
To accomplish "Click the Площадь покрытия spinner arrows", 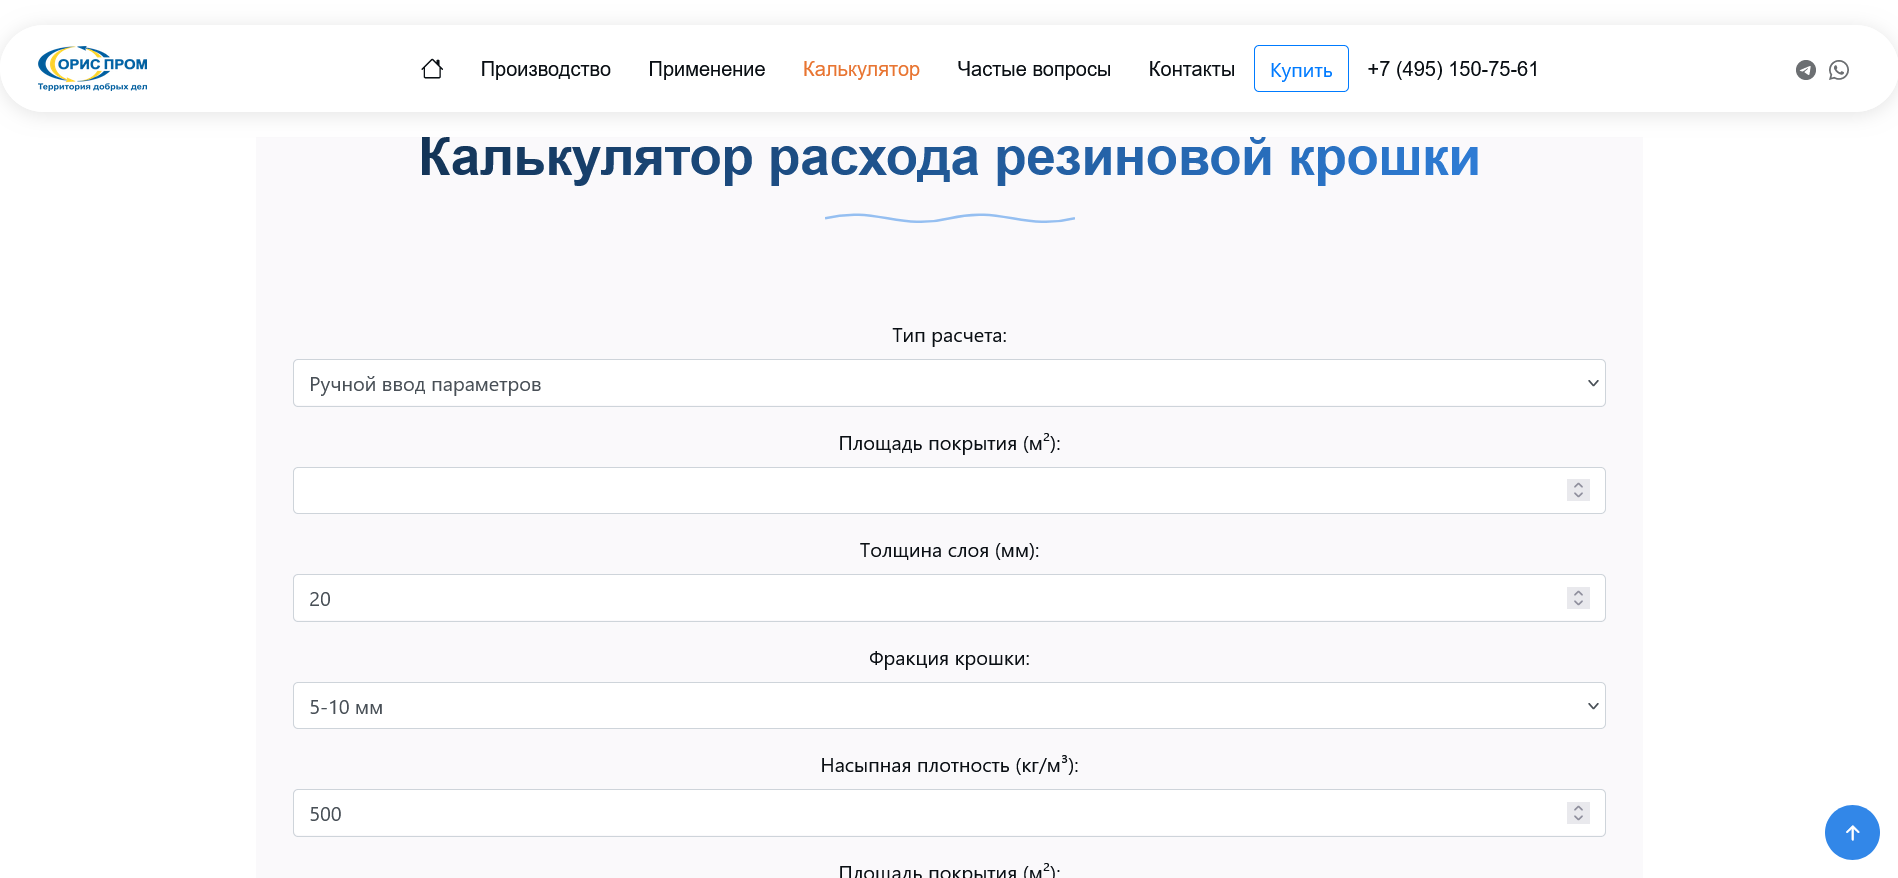I will [1578, 490].
